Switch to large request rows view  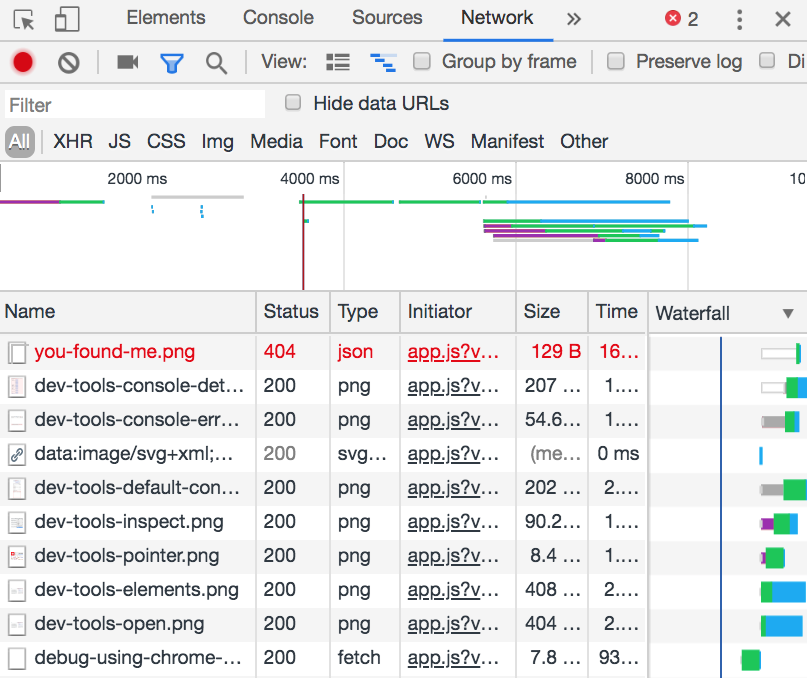pos(338,62)
